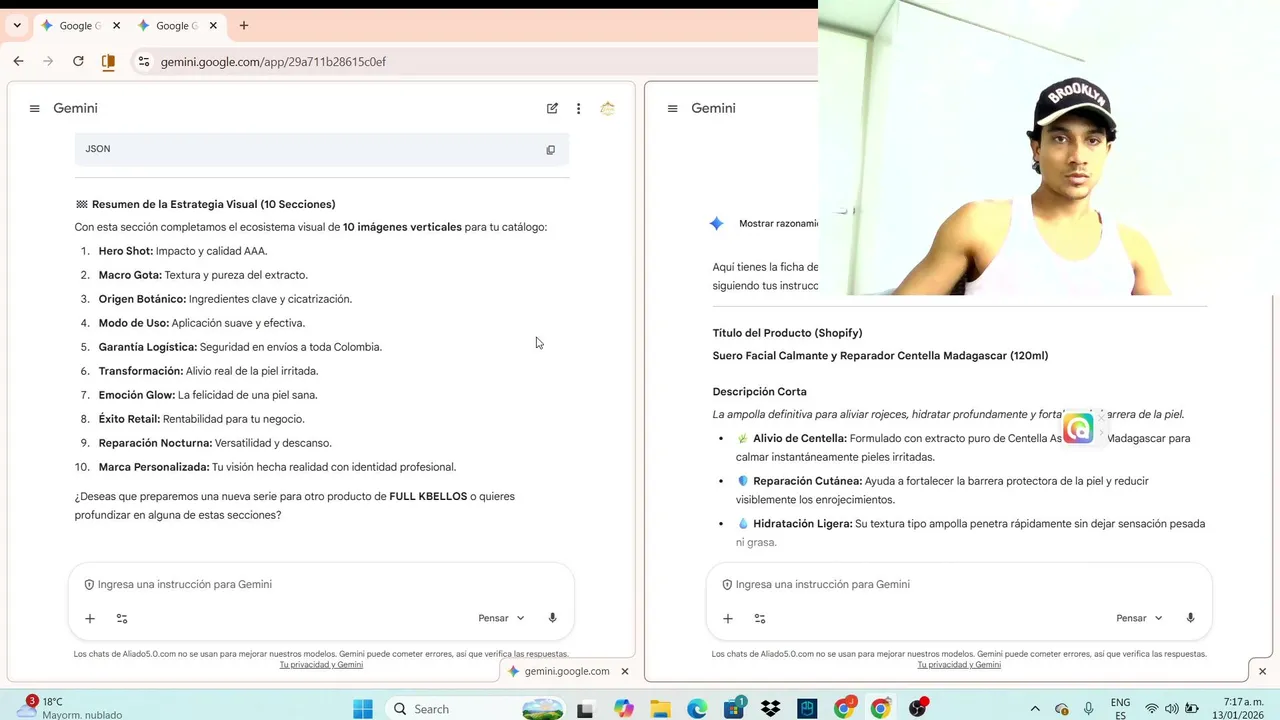Activate microphone in right Gemini pane
The width and height of the screenshot is (1280, 720).
(x=1190, y=618)
